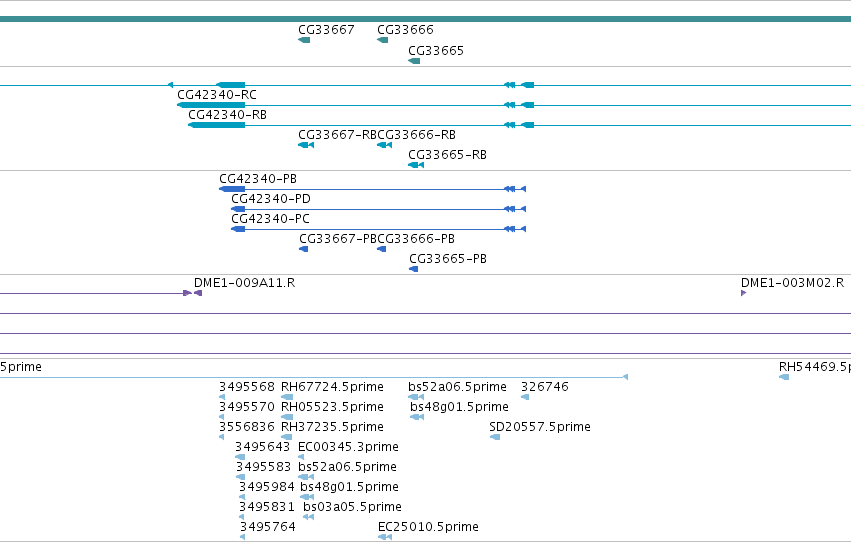Select the glyph under RH67724.5prime
Screen dimensions: 851x542
coord(287,398)
